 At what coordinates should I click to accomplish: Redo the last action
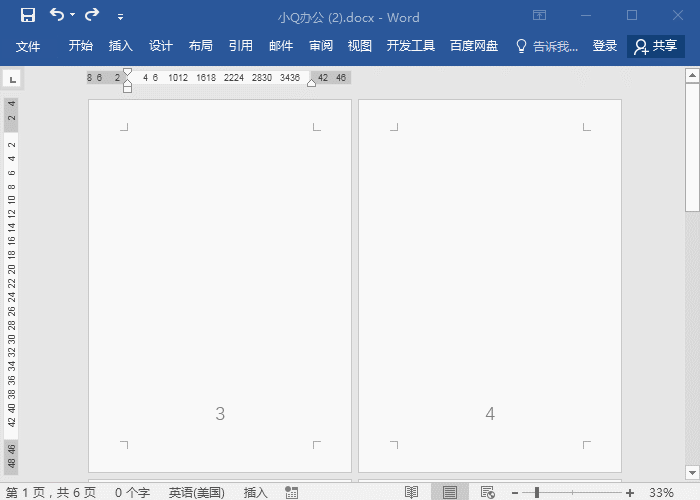[x=92, y=15]
